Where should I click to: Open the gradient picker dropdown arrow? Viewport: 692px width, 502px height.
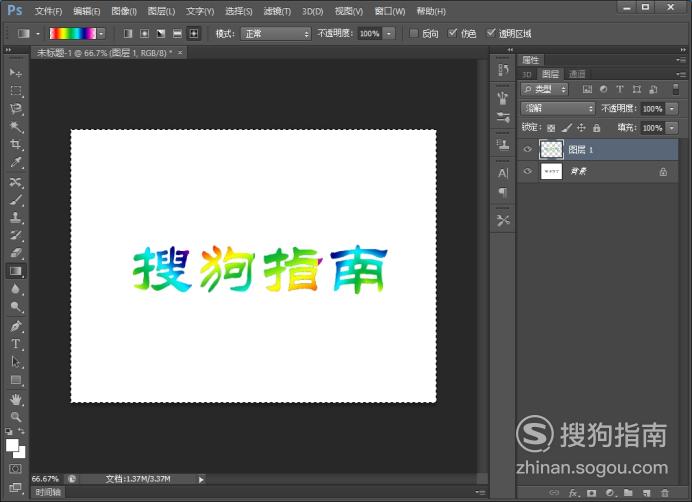click(102, 34)
